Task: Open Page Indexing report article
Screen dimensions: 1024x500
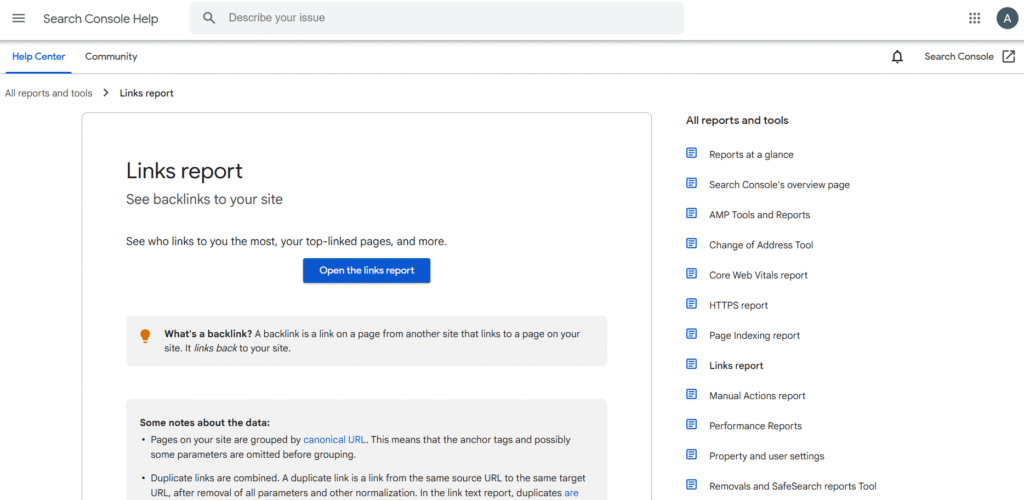Action: coord(754,336)
